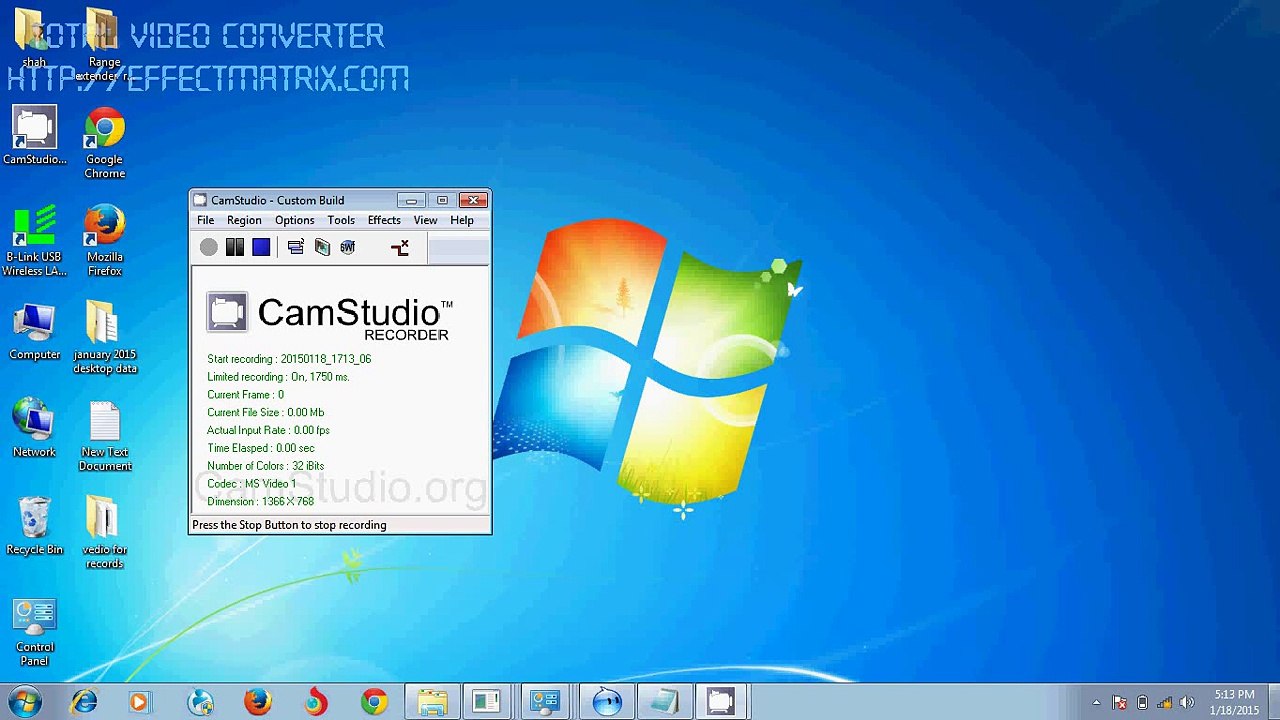Image resolution: width=1280 pixels, height=720 pixels.
Task: Click the "Actual Input Rate : 0.00 fps" line
Action: (268, 430)
